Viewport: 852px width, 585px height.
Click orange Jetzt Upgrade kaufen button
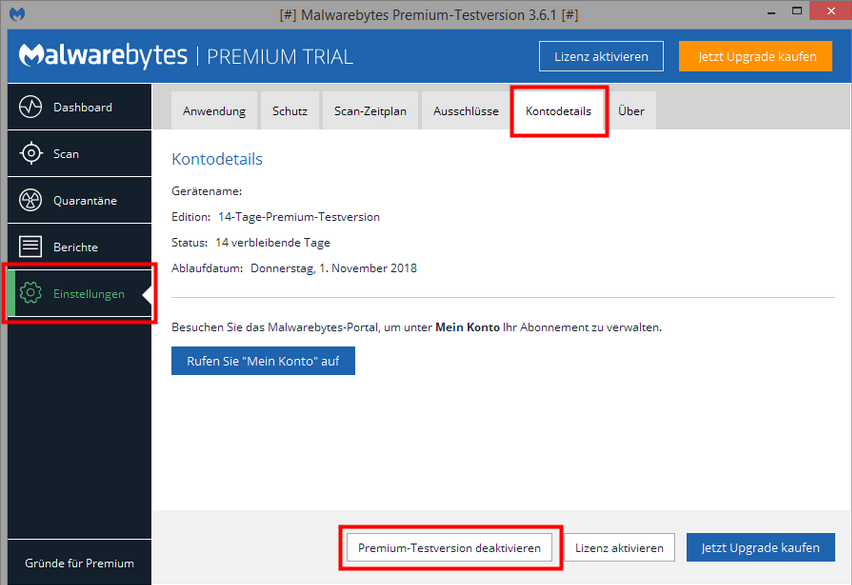[x=755, y=56]
